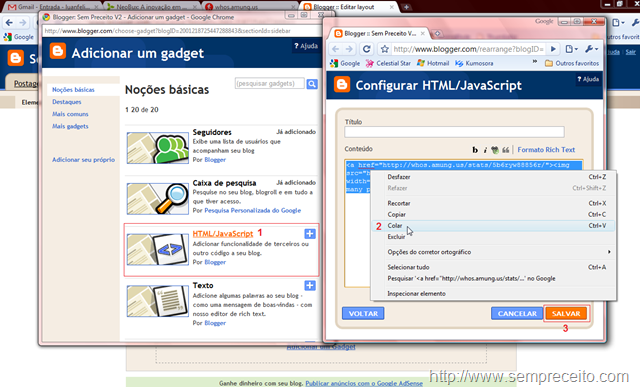Image resolution: width=640 pixels, height=387 pixels.
Task: Choose Recortar in the context menu
Action: pyautogui.click(x=493, y=203)
